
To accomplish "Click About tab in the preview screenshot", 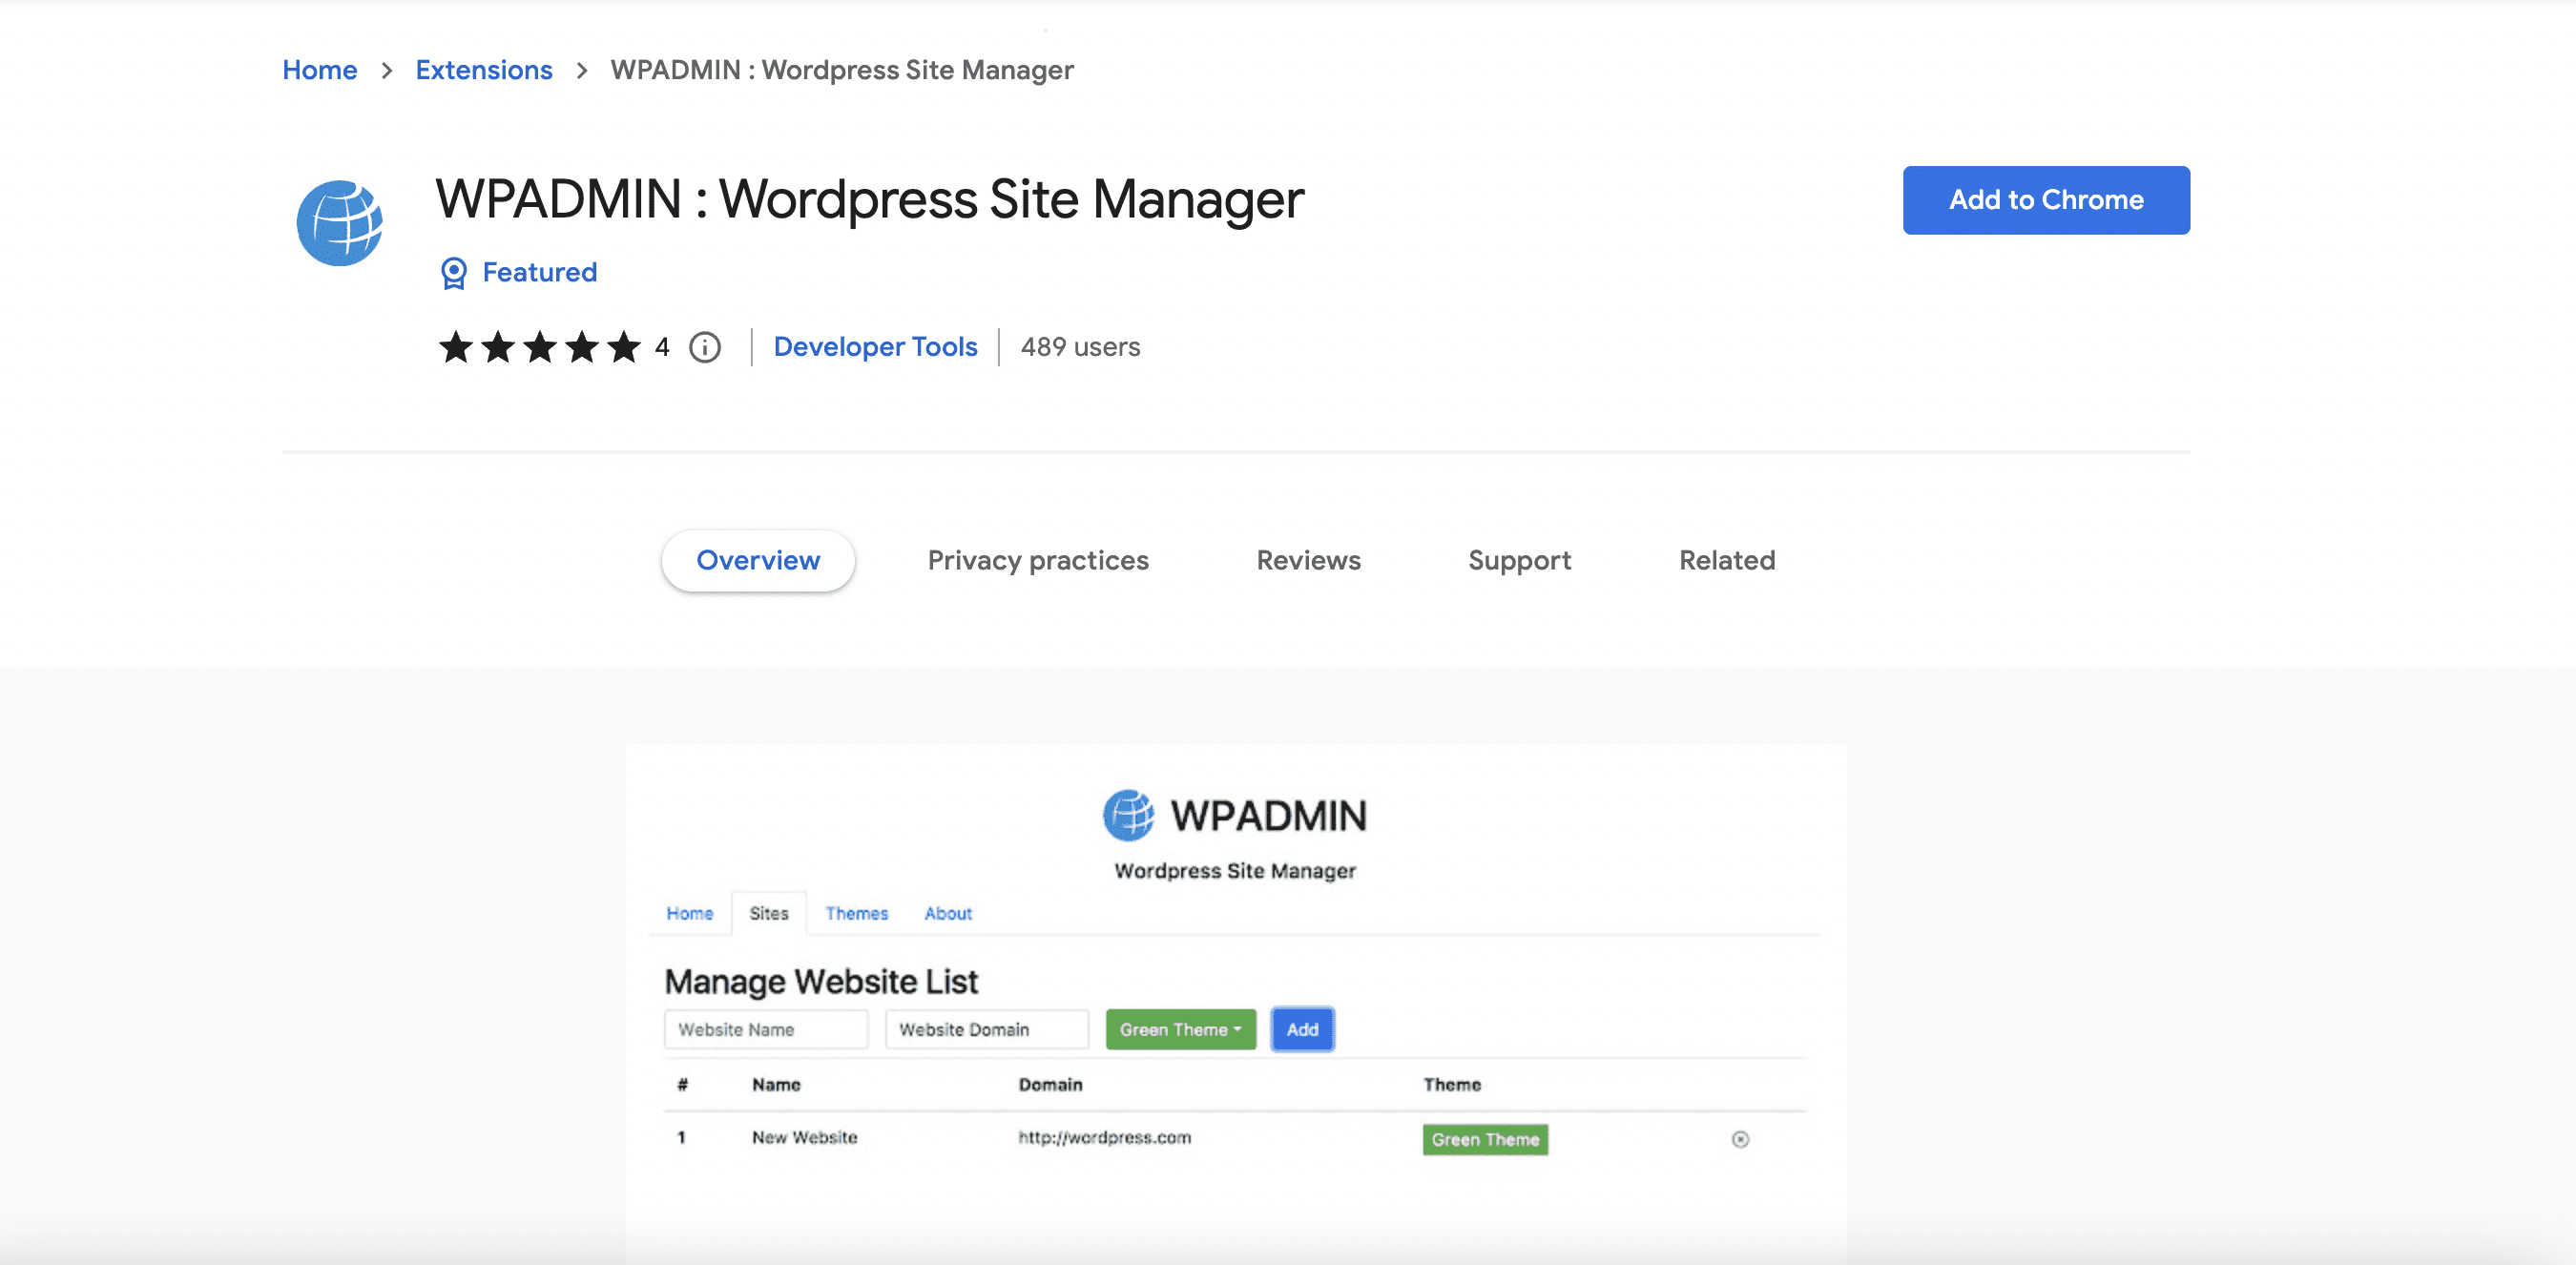I will pyautogui.click(x=948, y=913).
